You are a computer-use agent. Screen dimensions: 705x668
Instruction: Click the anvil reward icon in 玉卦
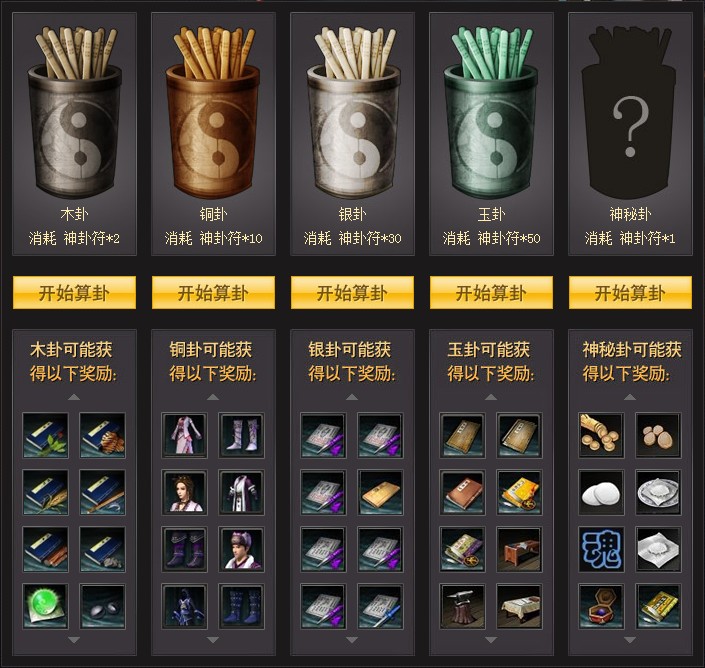(462, 606)
